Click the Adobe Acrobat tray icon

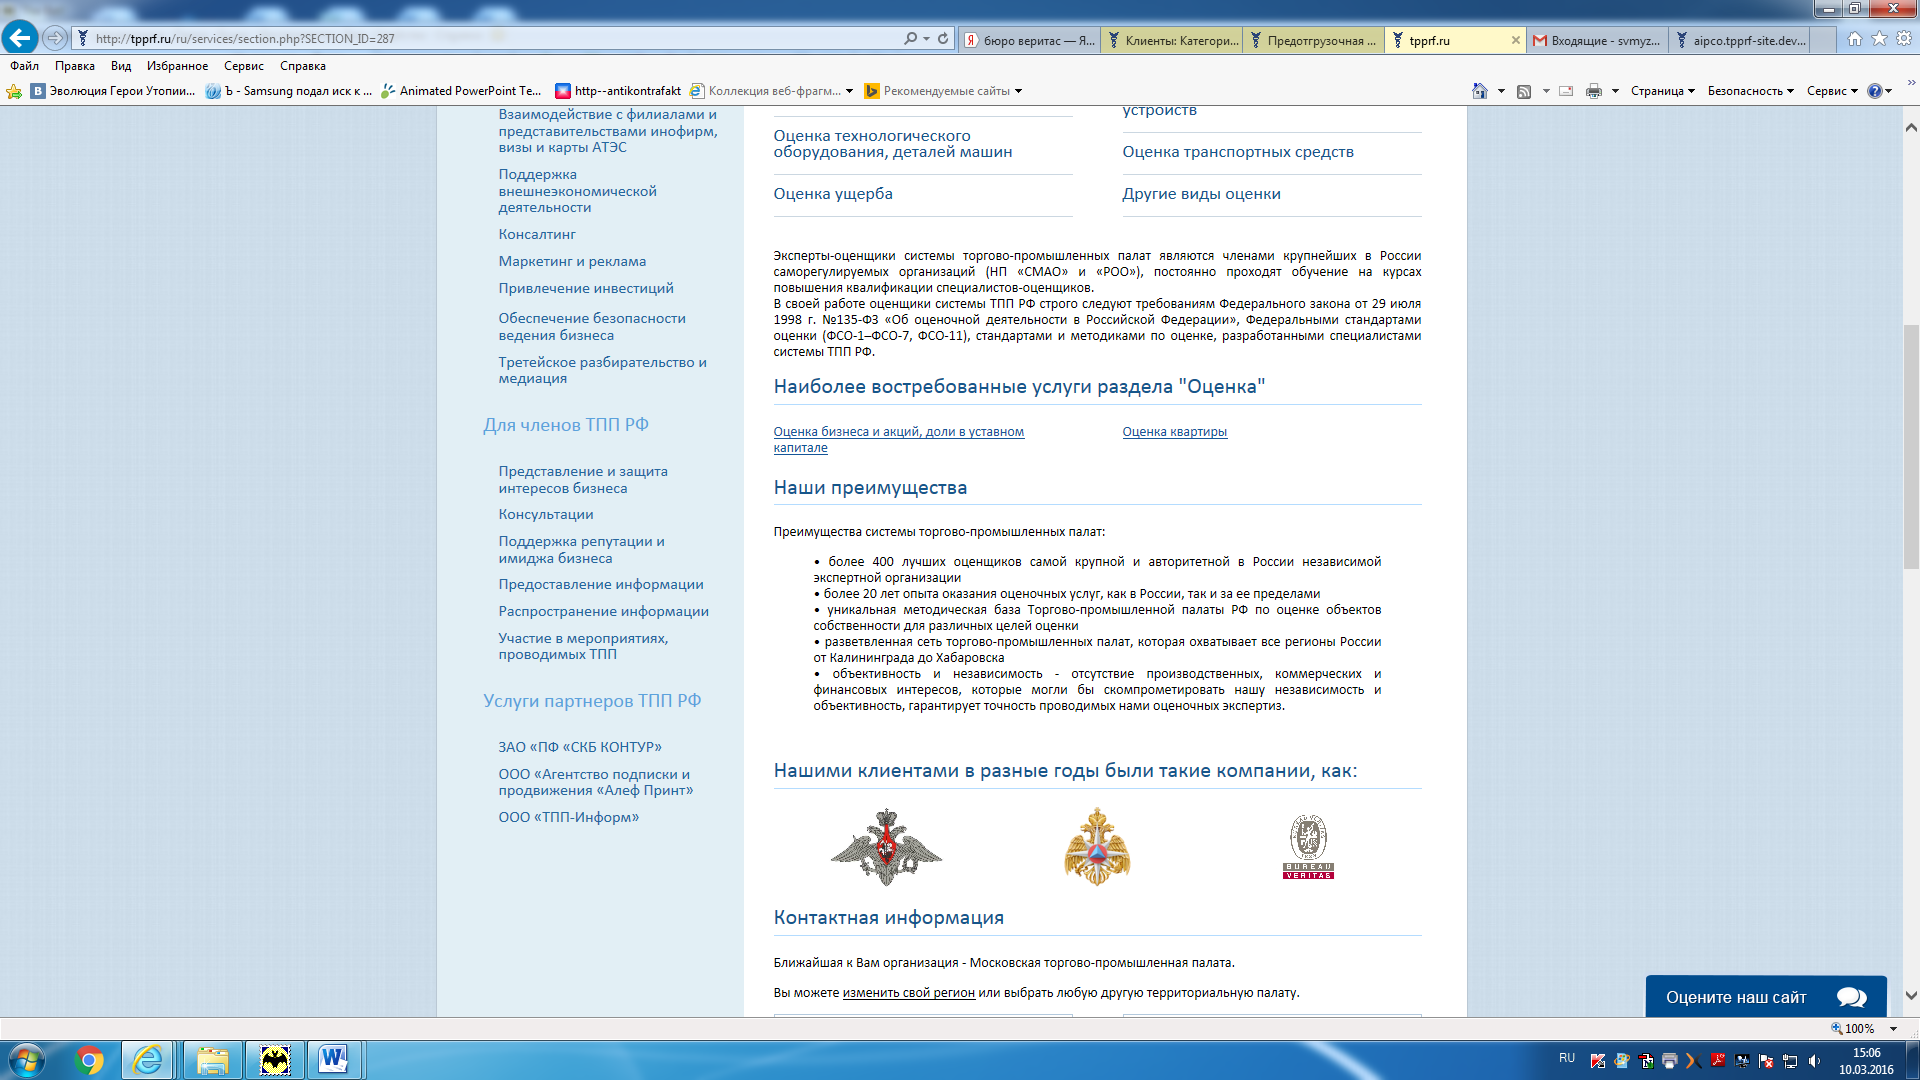1718,1061
